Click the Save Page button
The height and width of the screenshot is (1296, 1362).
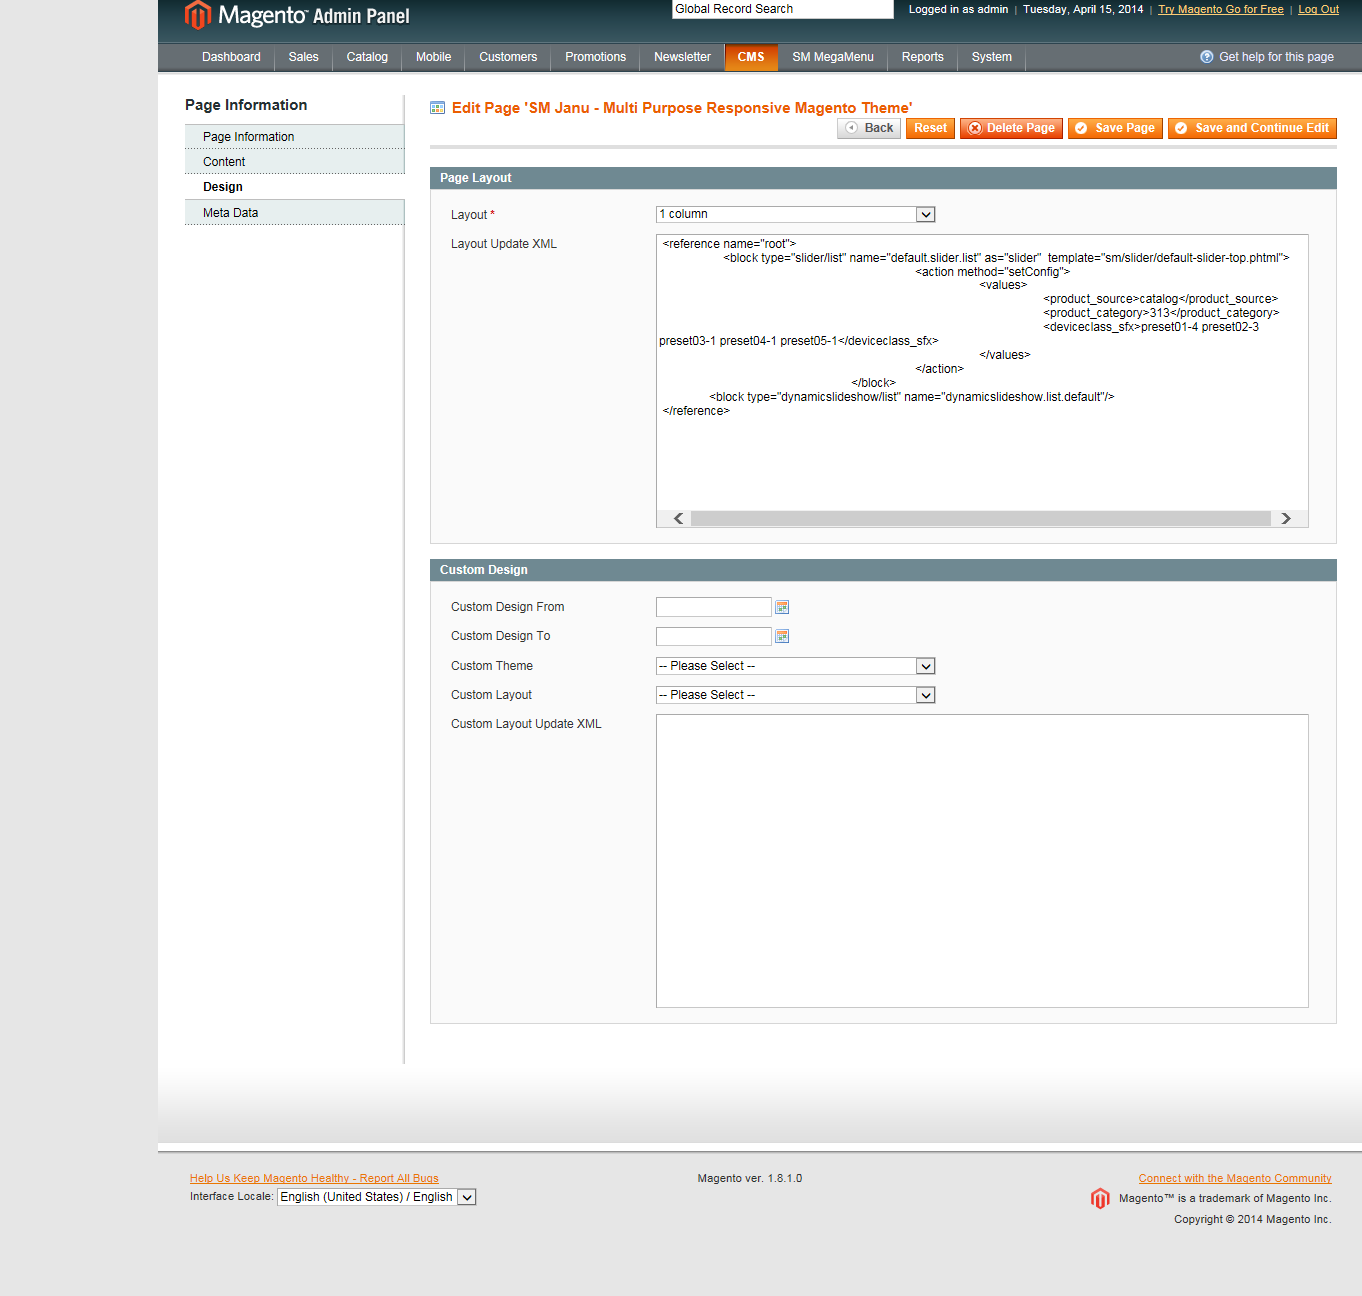pyautogui.click(x=1115, y=128)
